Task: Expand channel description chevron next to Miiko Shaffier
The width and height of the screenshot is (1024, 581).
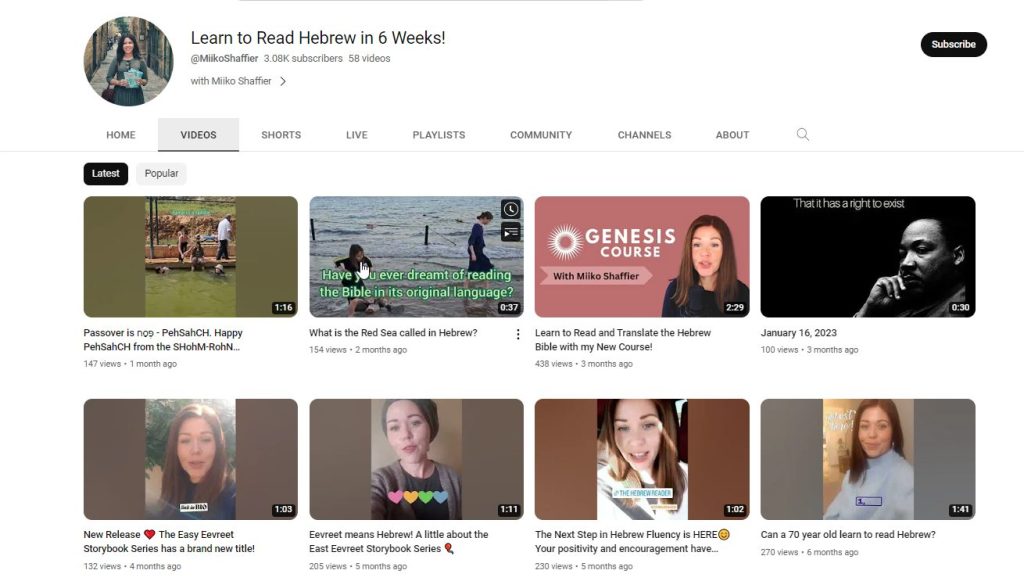Action: tap(283, 81)
